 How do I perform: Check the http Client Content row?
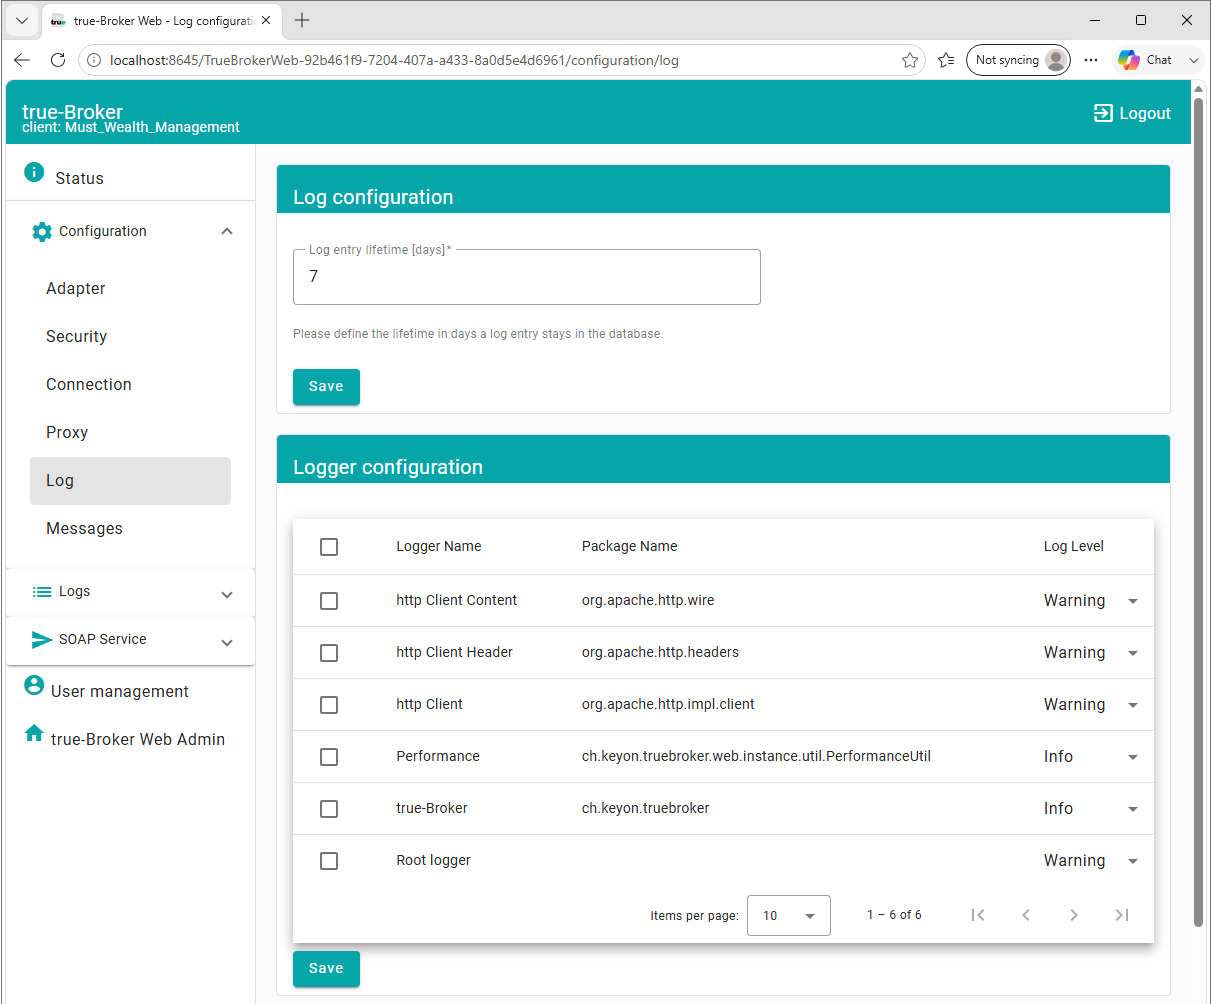[329, 601]
